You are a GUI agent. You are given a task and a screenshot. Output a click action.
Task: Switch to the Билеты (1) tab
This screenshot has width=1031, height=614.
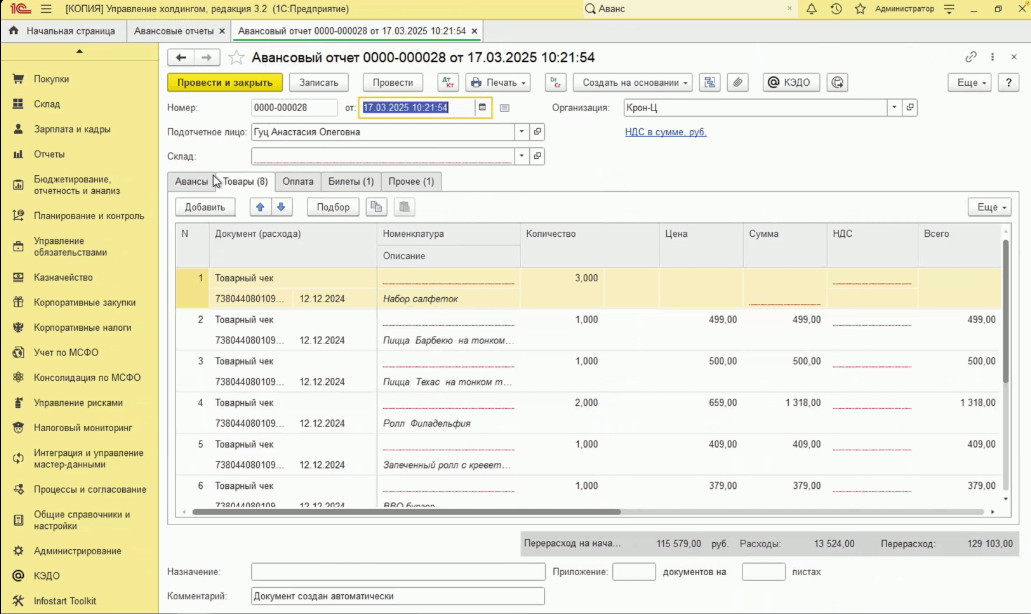(x=351, y=181)
